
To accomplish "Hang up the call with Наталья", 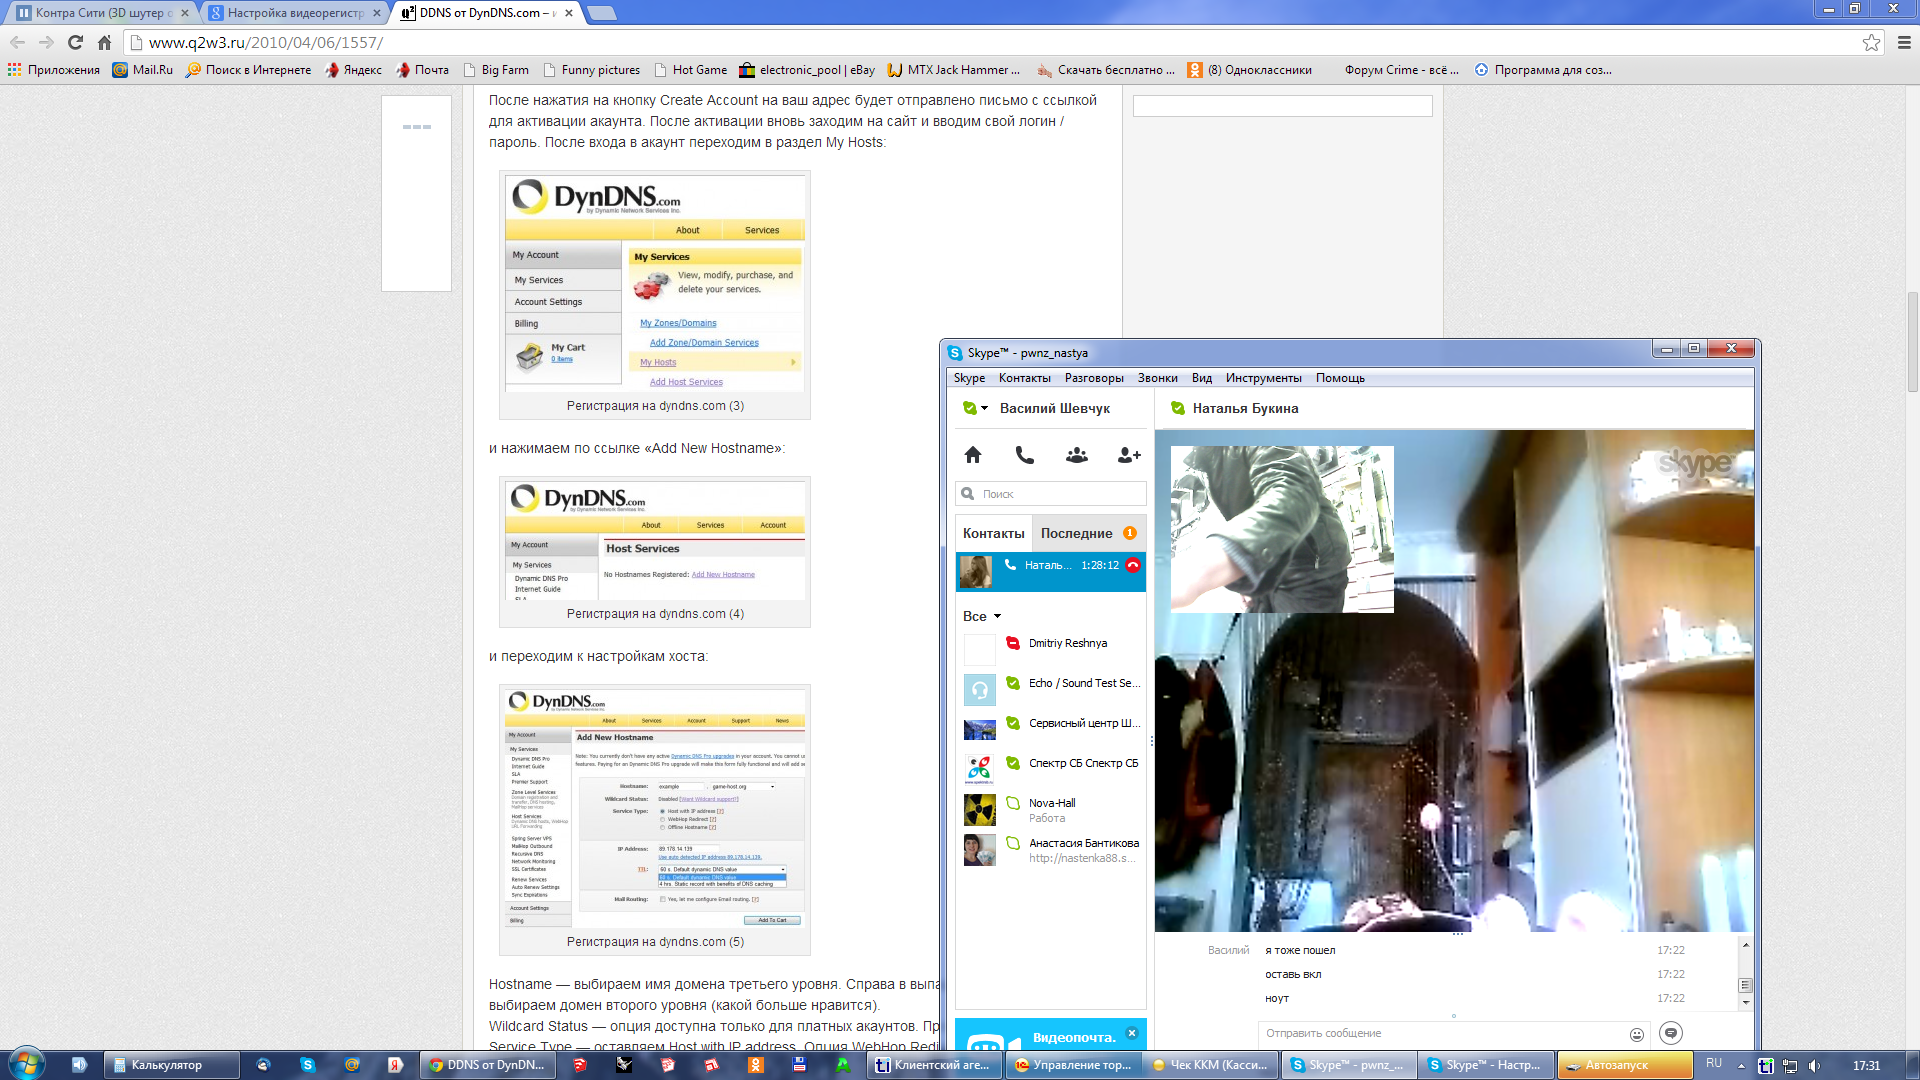I will tap(1132, 565).
